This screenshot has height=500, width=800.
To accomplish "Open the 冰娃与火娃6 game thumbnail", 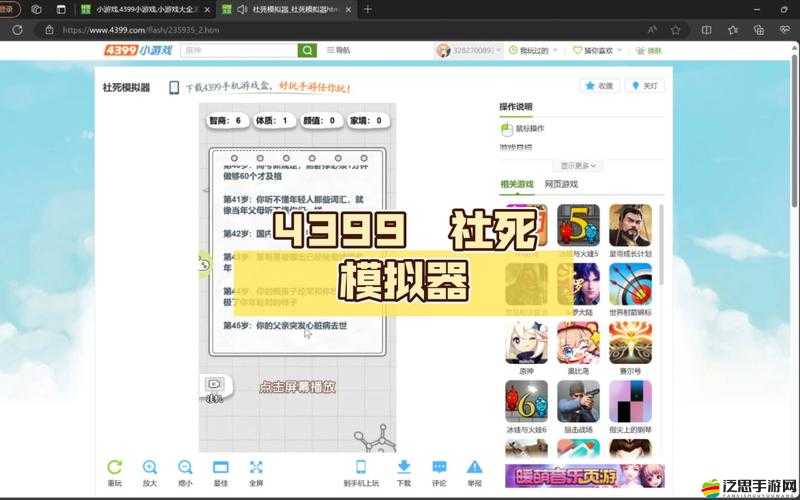I will point(526,402).
